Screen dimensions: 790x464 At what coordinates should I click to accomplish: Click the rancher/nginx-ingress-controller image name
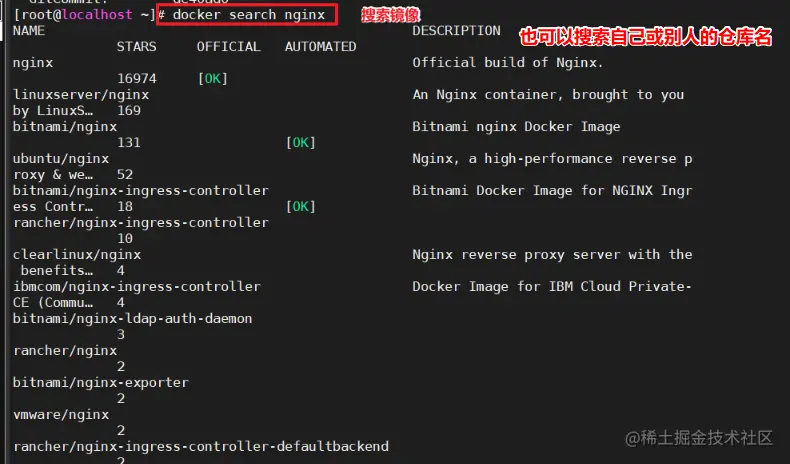click(x=141, y=223)
